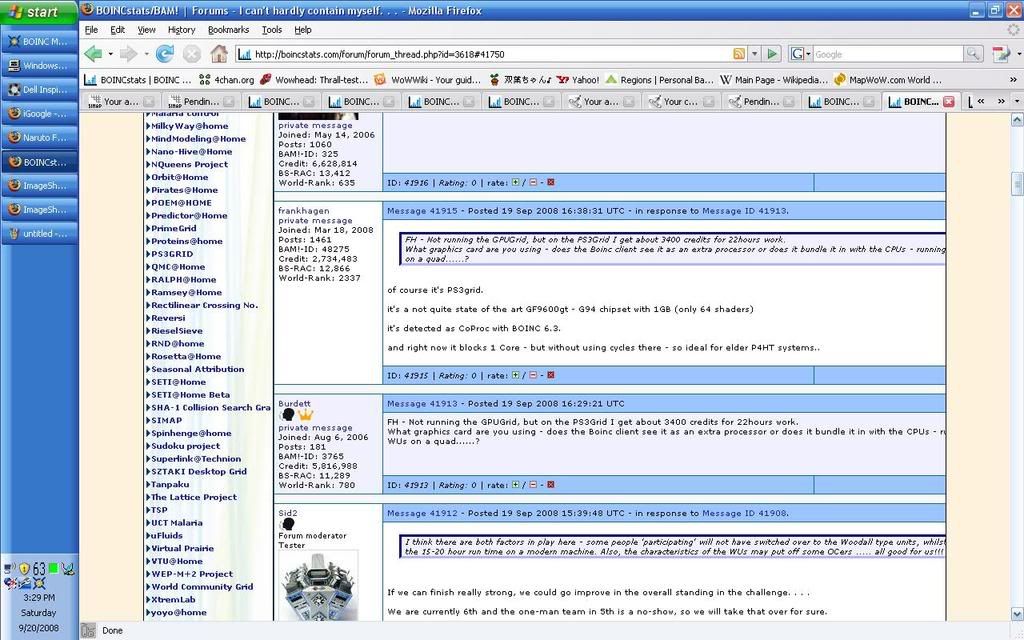Click the Windows Start button
The image size is (1024, 640).
38,12
